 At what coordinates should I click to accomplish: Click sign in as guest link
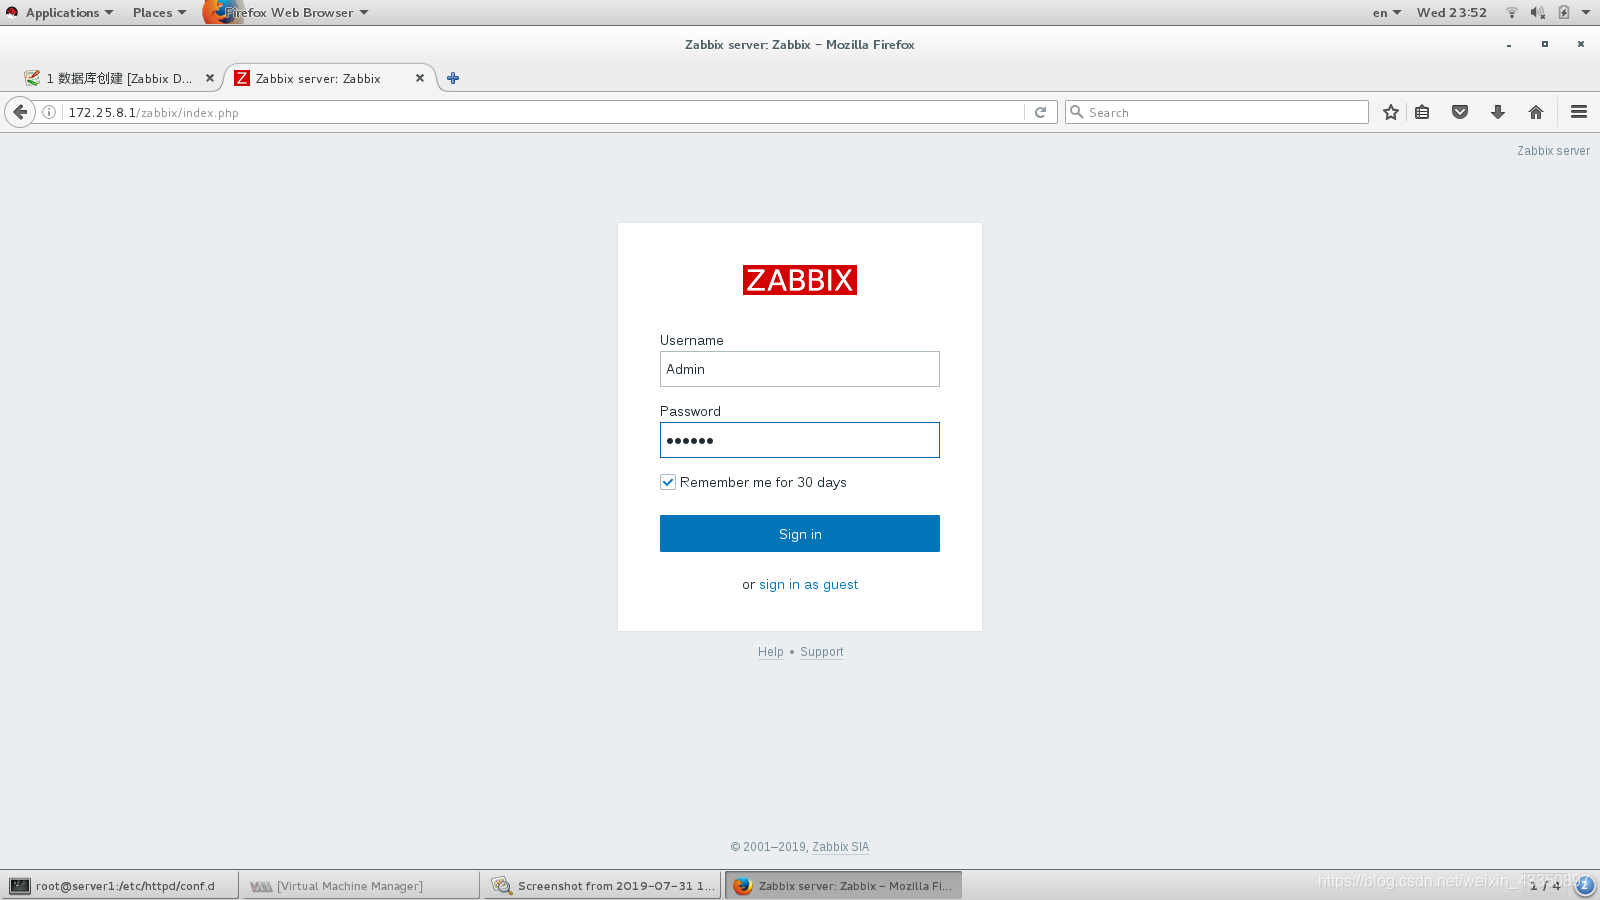808,585
